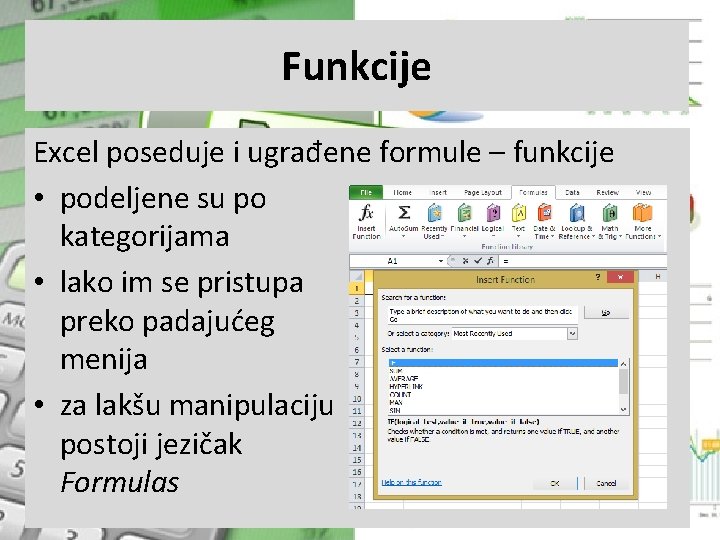Select HYPERLINK in the function list
The image size is (720, 540).
(503, 386)
